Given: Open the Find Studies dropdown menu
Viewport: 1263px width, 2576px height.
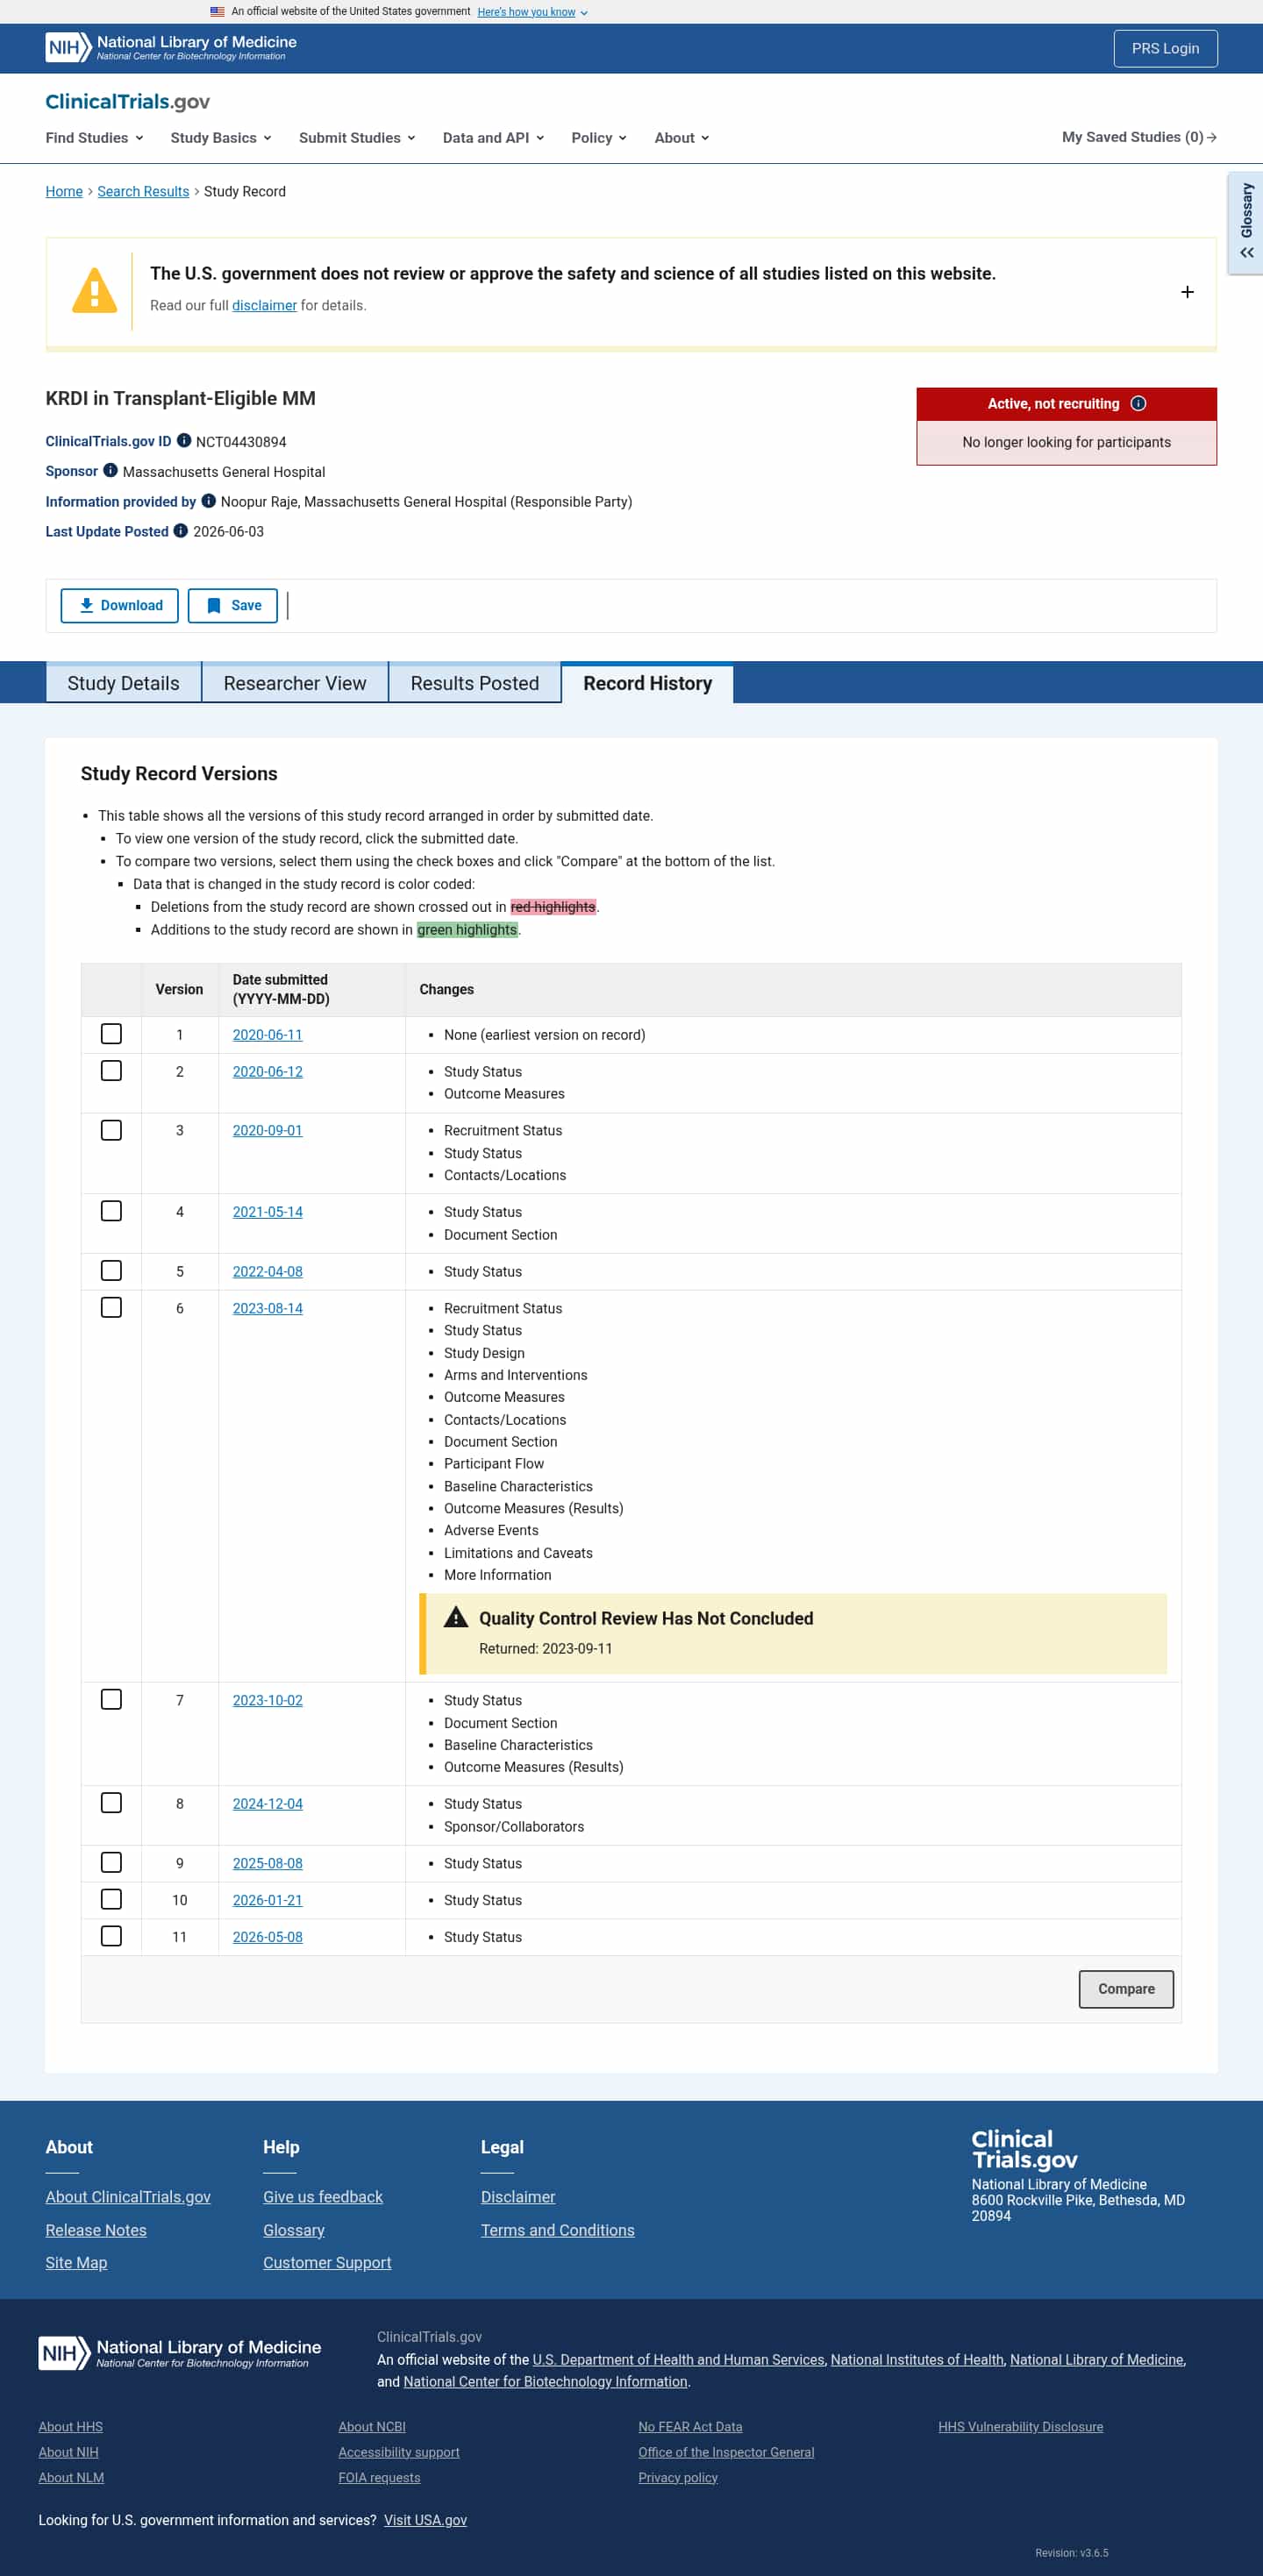Looking at the screenshot, I should tap(94, 138).
